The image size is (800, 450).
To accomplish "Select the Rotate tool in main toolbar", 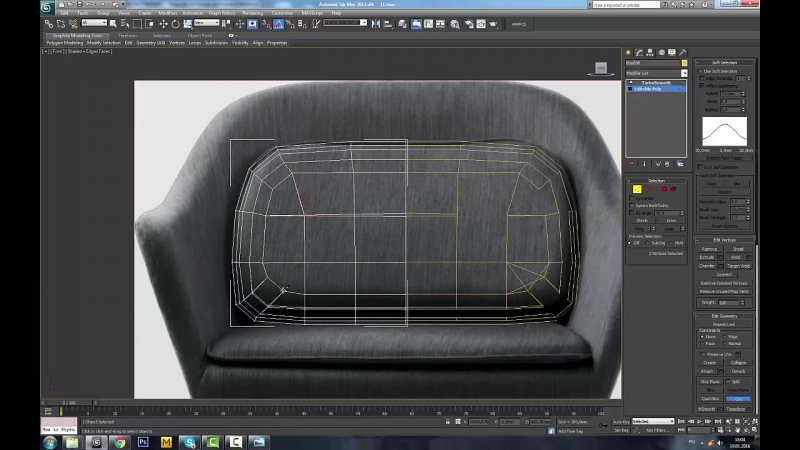I will pyautogui.click(x=176, y=24).
